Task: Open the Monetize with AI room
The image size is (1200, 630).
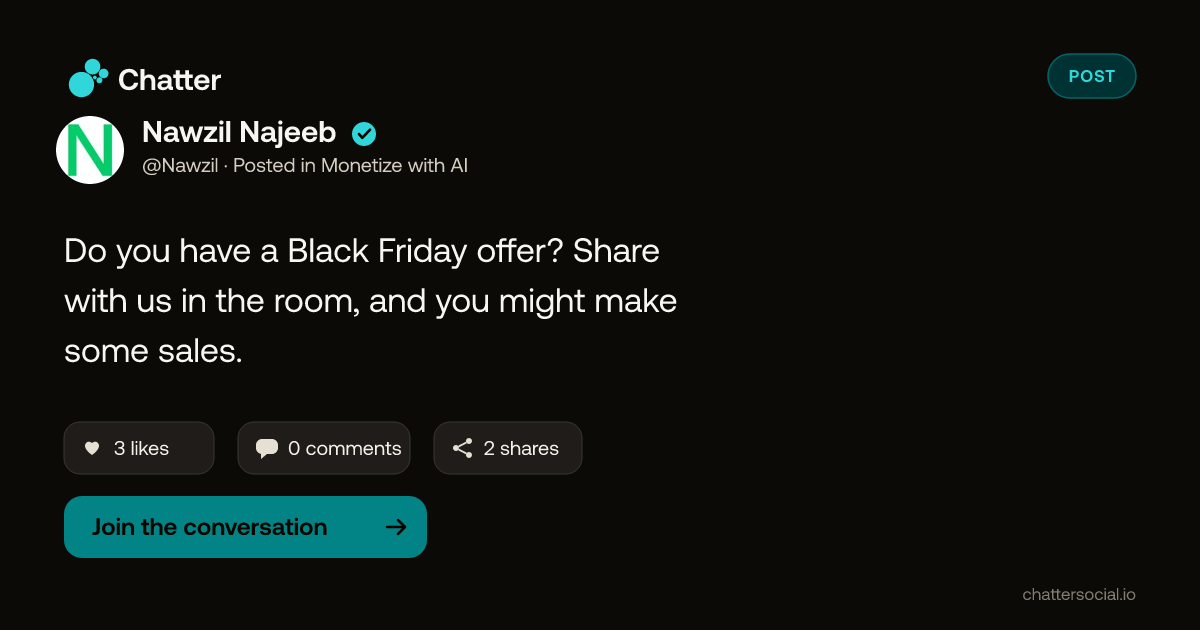Action: coord(394,166)
